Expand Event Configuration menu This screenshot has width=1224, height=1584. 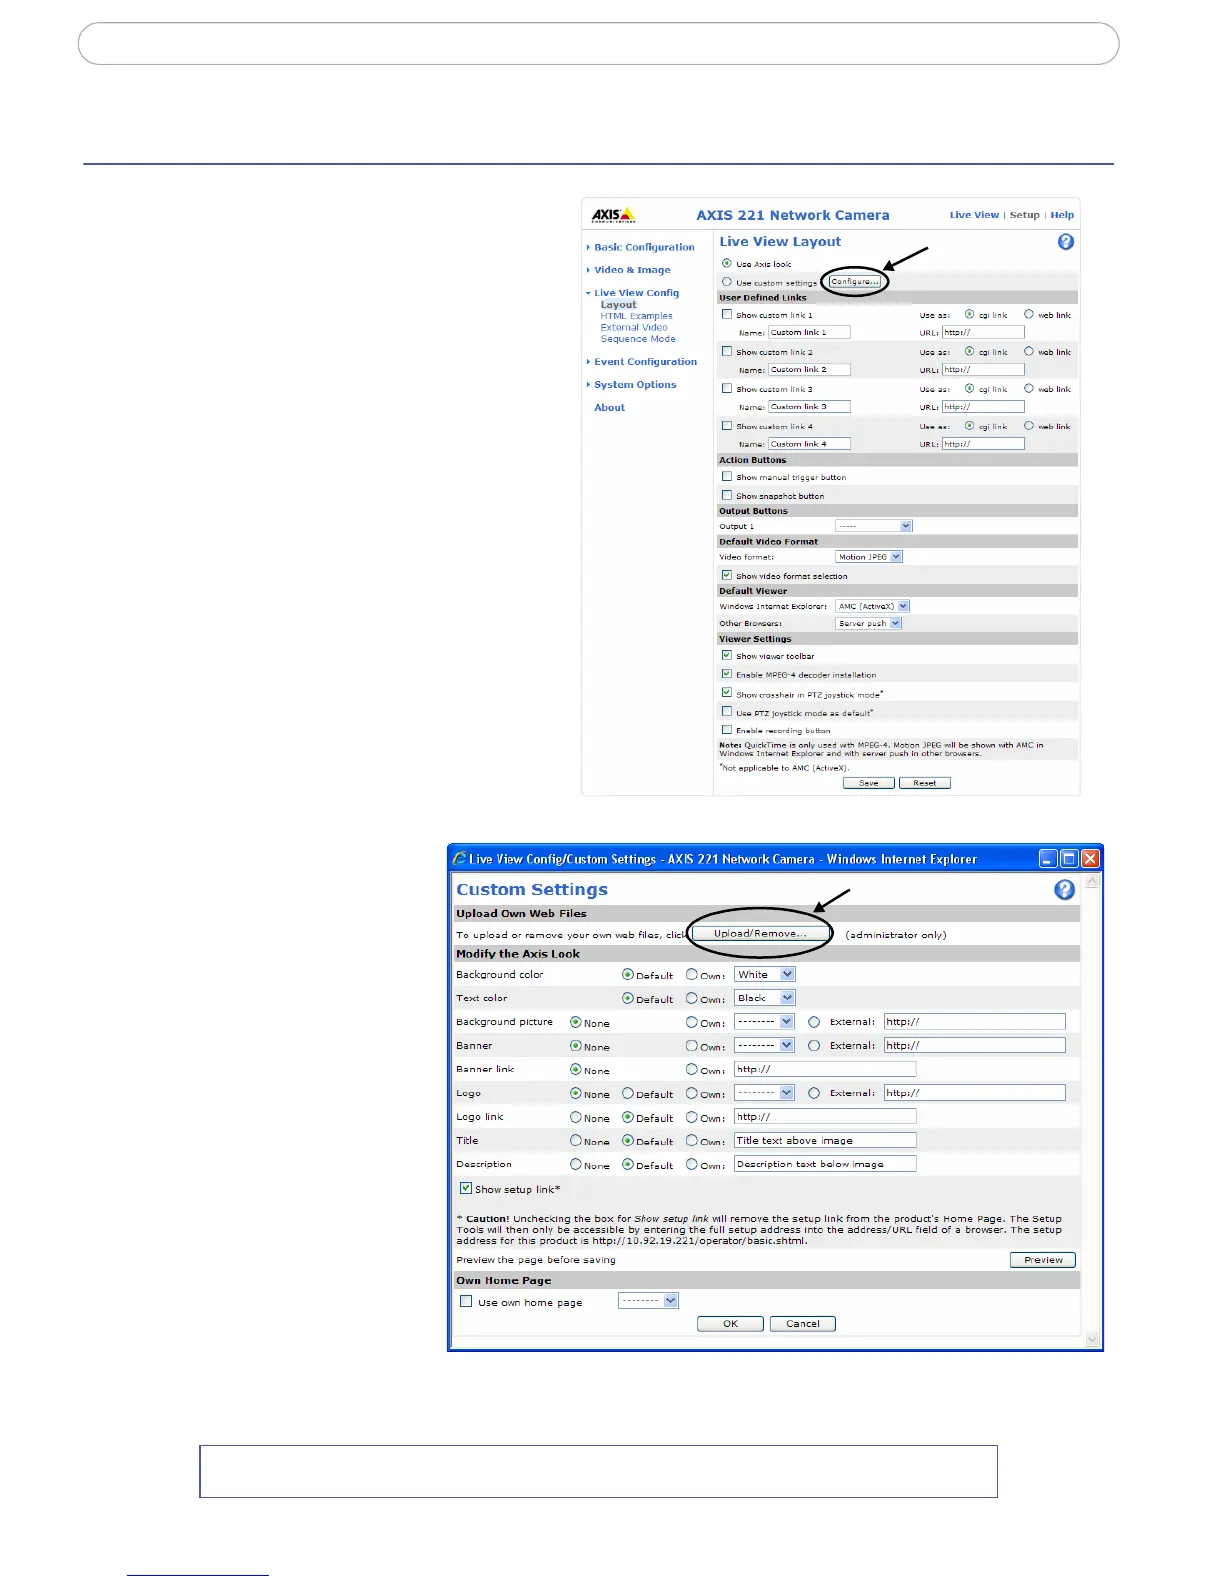[x=645, y=362]
